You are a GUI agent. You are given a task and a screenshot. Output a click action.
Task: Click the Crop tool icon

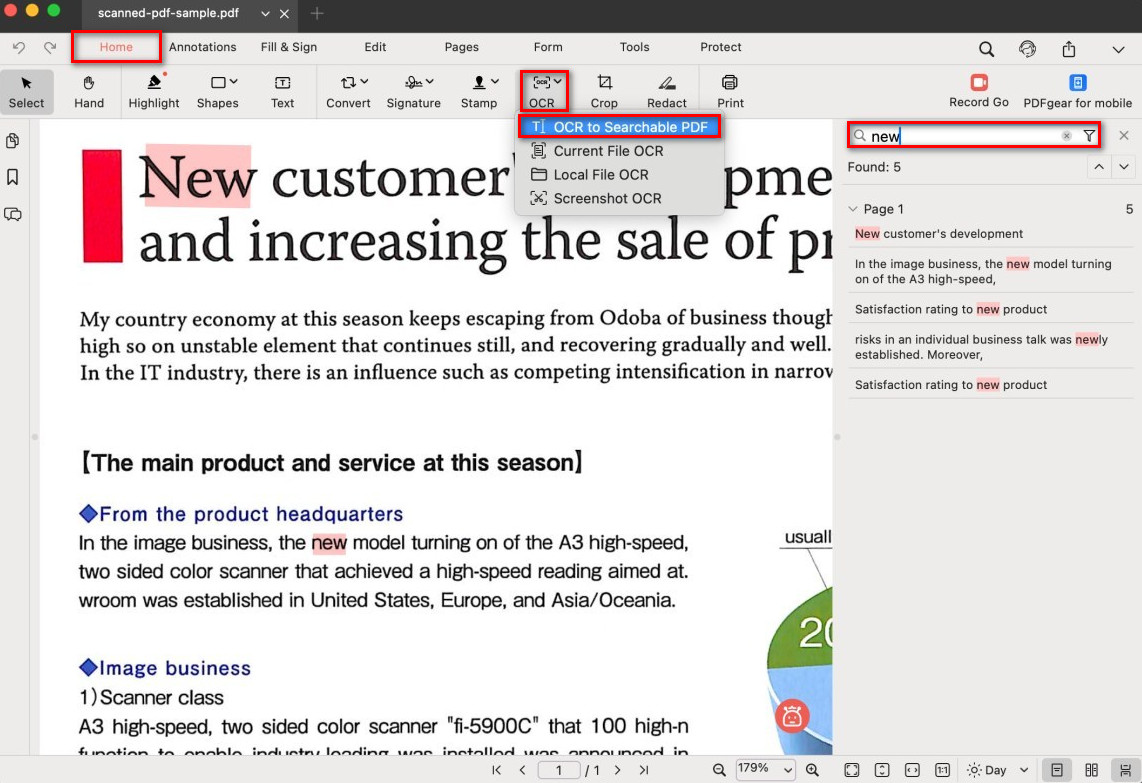(x=604, y=83)
